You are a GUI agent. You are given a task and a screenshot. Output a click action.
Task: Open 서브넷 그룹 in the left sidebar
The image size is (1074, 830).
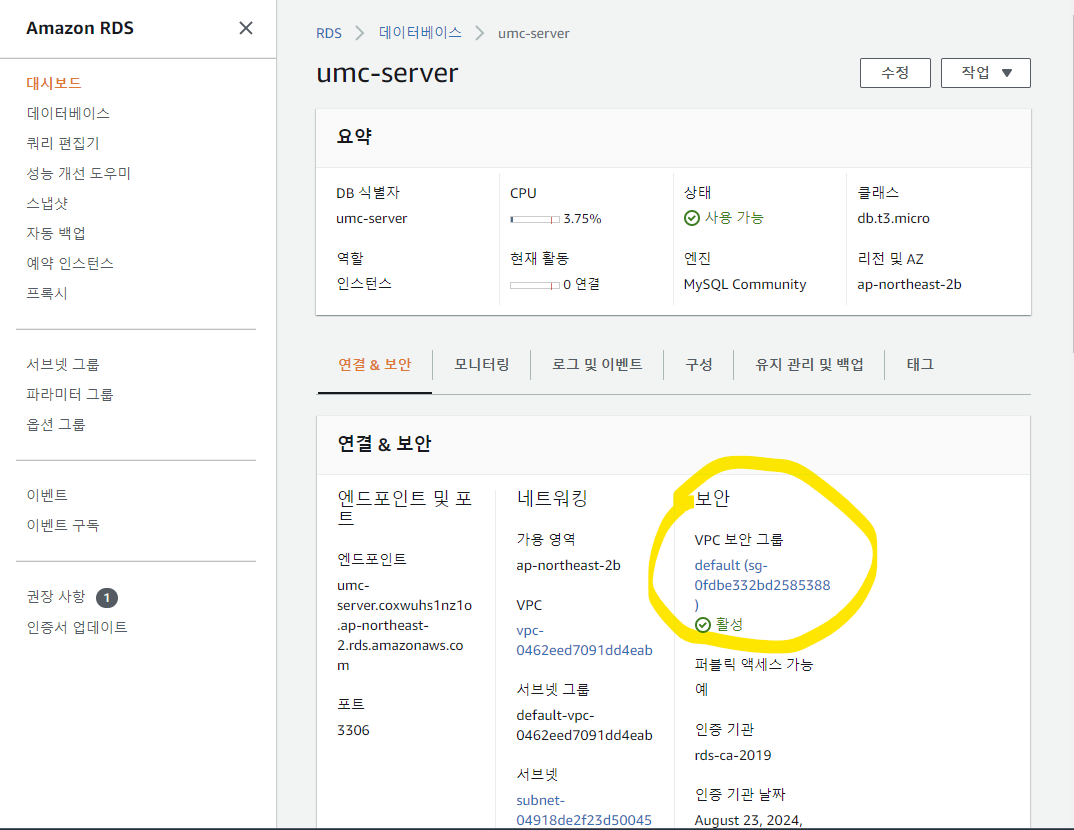[x=63, y=364]
